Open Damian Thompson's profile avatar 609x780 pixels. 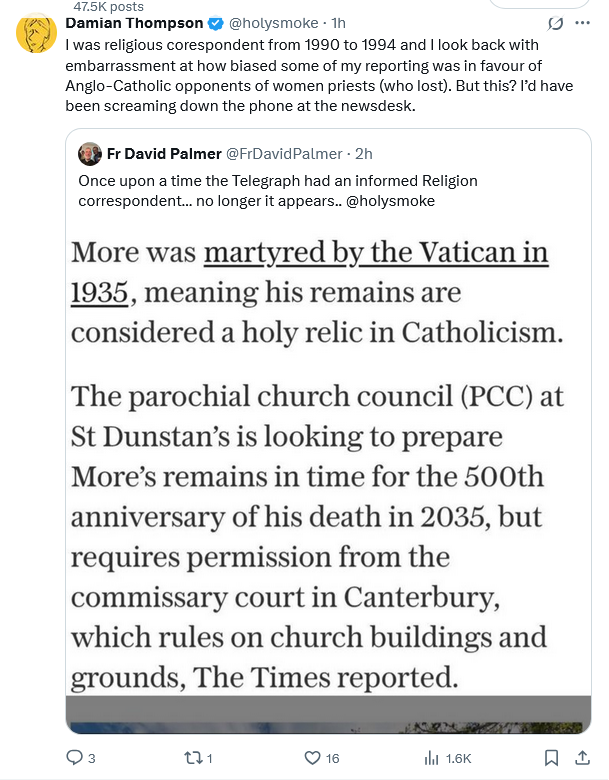pos(36,34)
